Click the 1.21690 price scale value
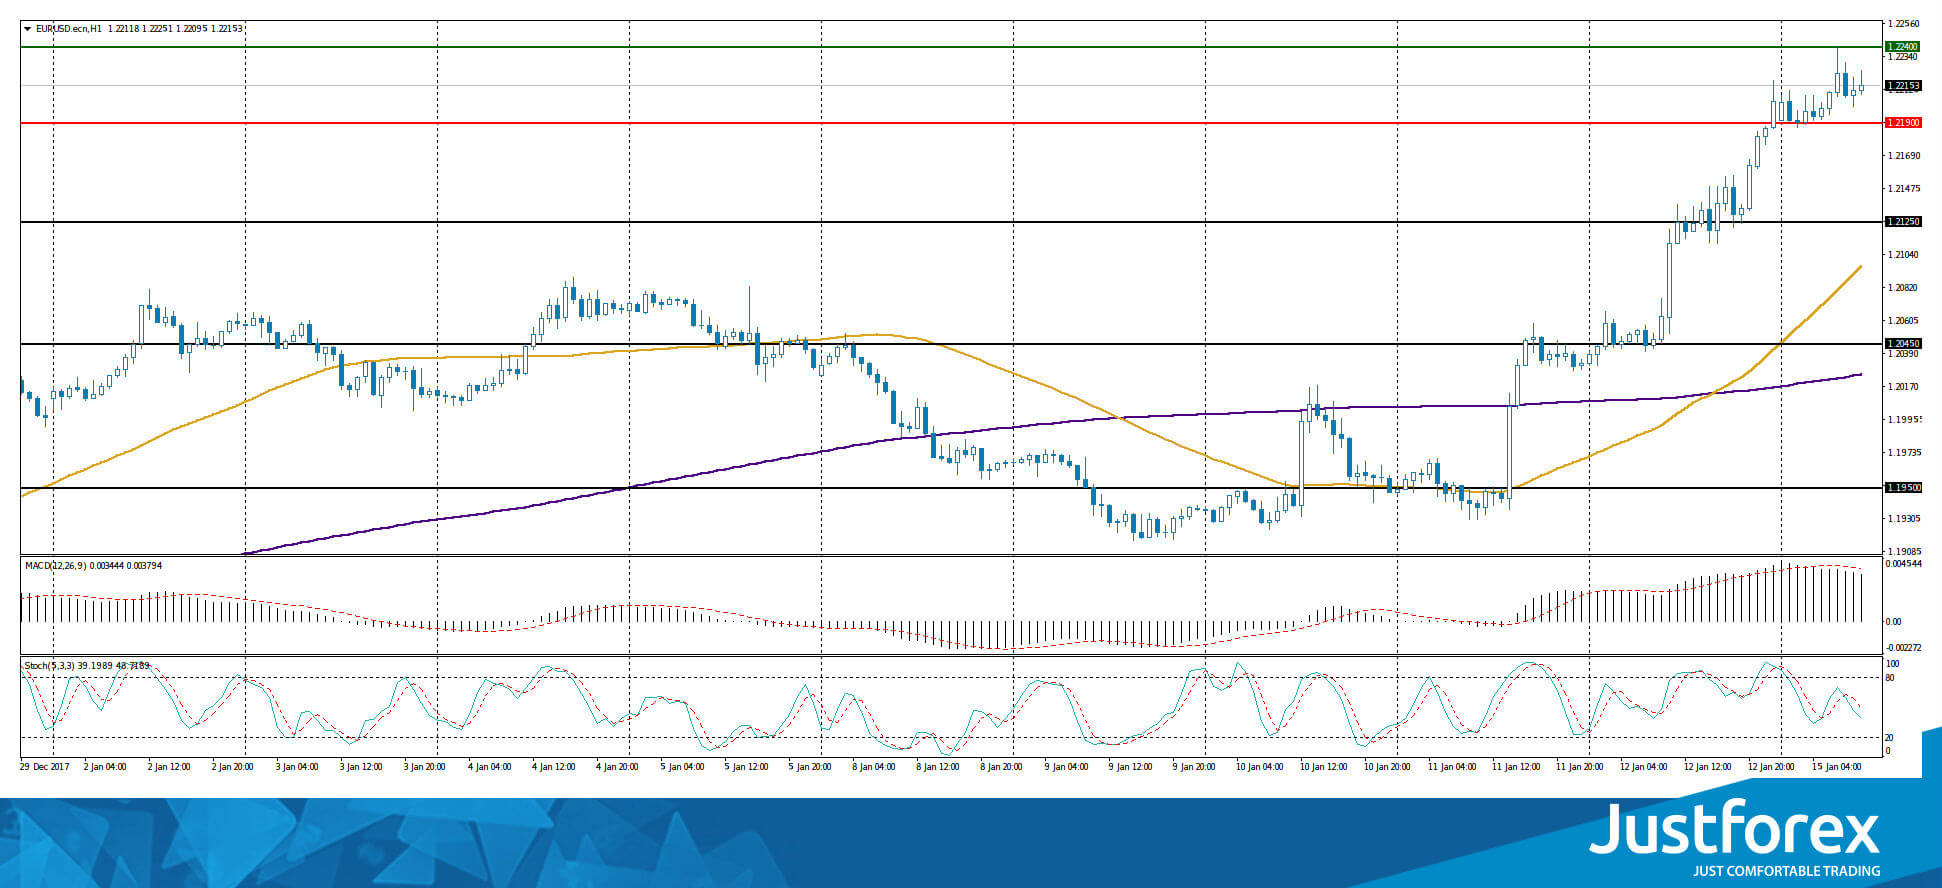 point(1904,156)
